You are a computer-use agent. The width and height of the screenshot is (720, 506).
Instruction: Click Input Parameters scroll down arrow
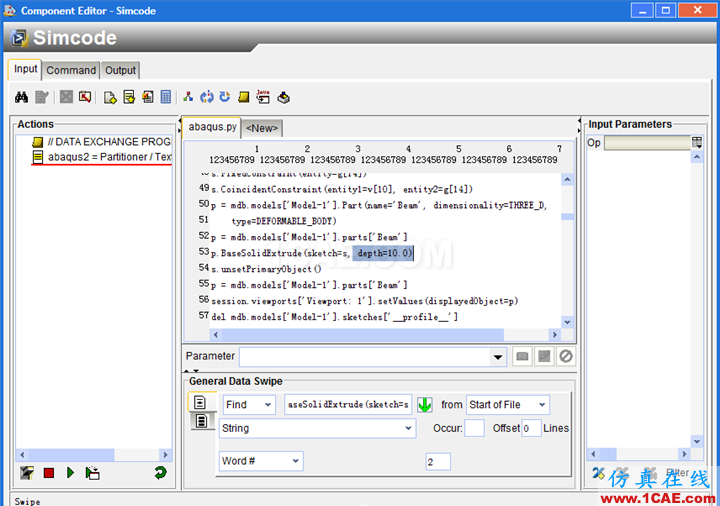[697, 442]
